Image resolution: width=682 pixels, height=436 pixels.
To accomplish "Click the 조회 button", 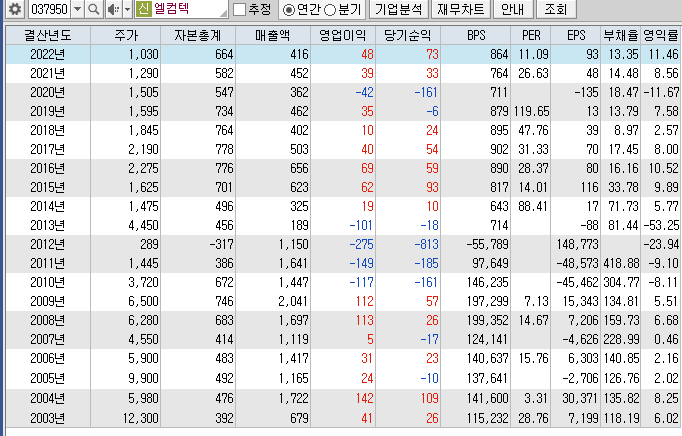I will pos(556,9).
